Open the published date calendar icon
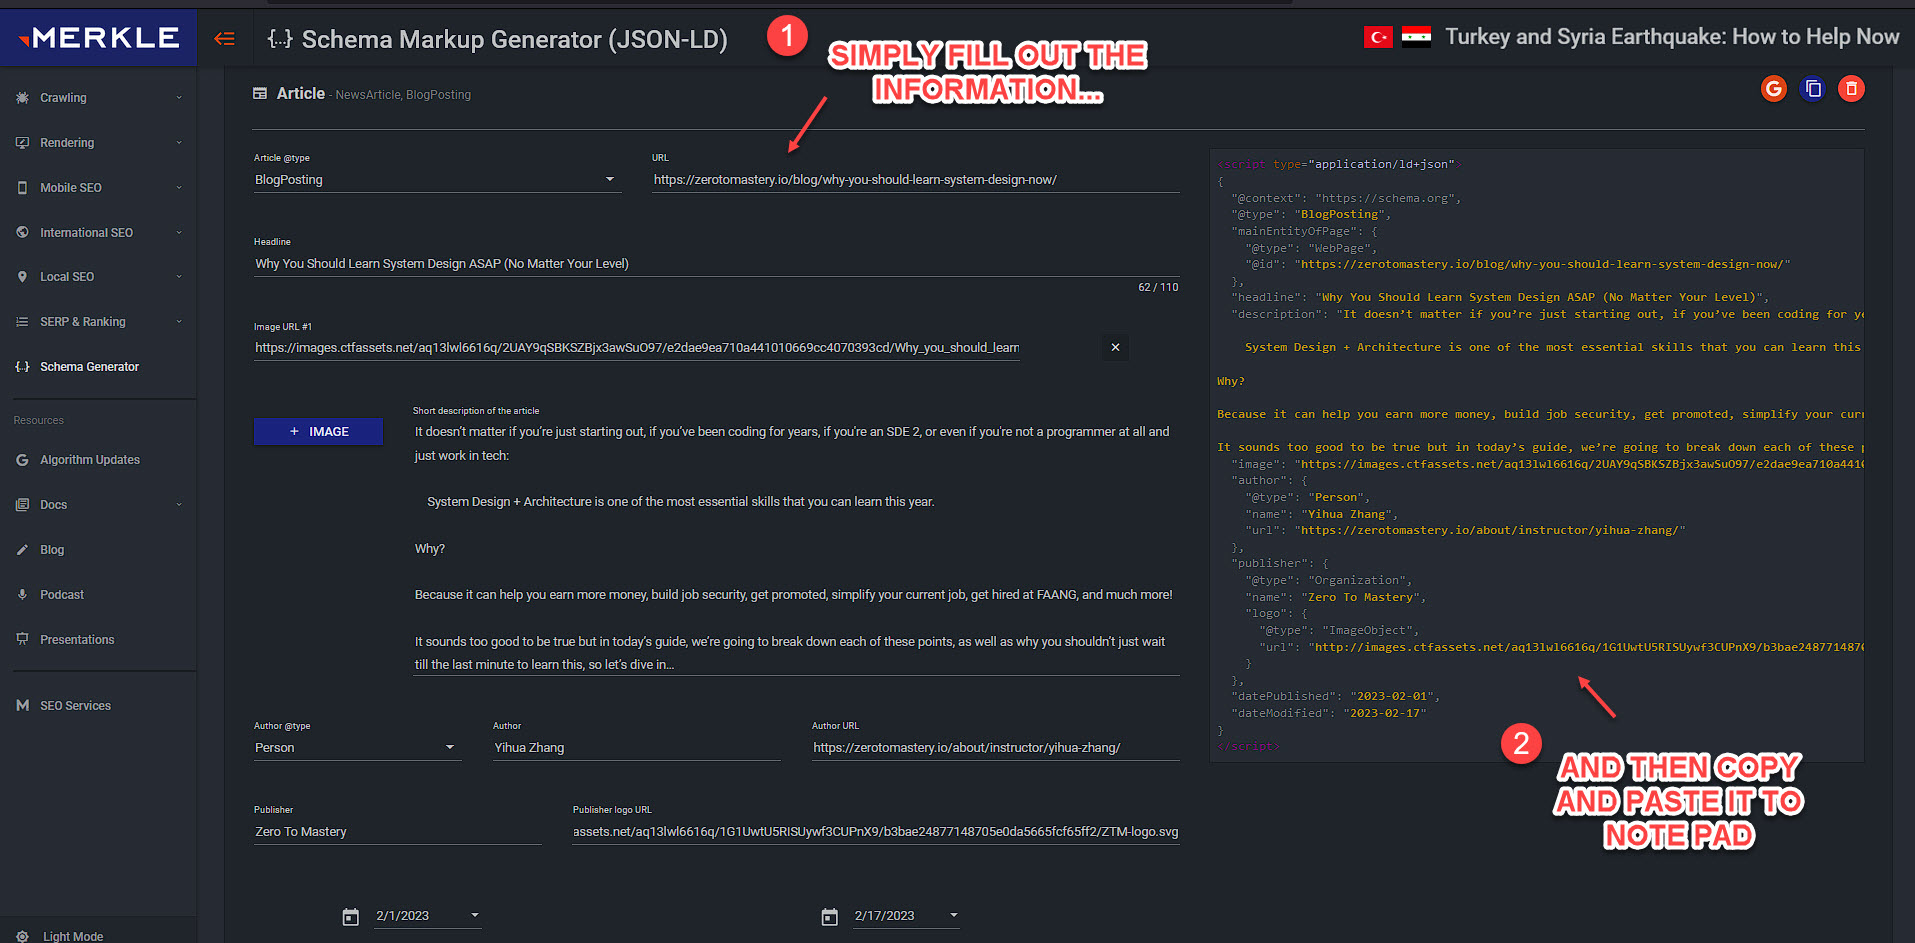 click(351, 917)
